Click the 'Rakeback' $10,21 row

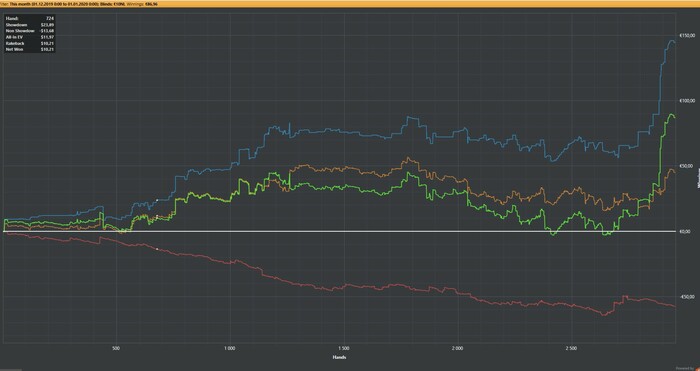point(29,43)
